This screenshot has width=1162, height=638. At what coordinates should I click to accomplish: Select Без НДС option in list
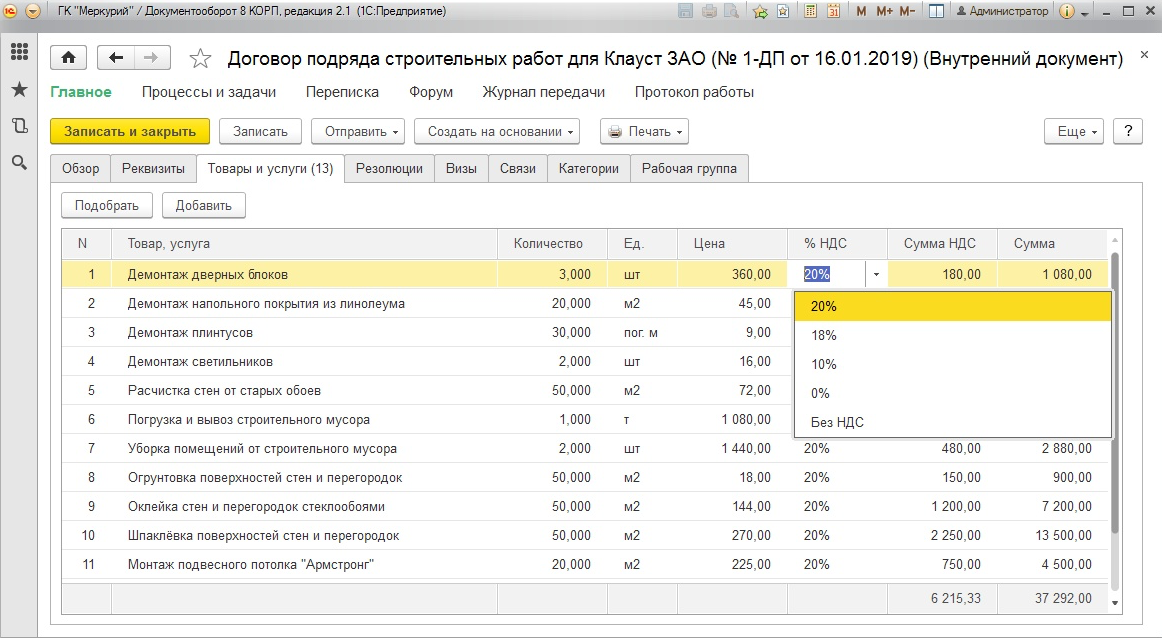(838, 422)
